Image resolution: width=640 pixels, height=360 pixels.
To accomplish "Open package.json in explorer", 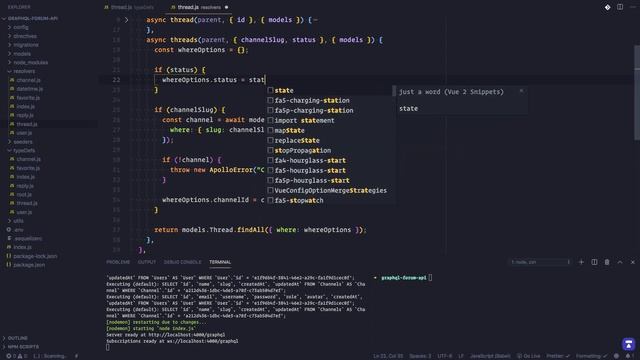I will [x=29, y=264].
